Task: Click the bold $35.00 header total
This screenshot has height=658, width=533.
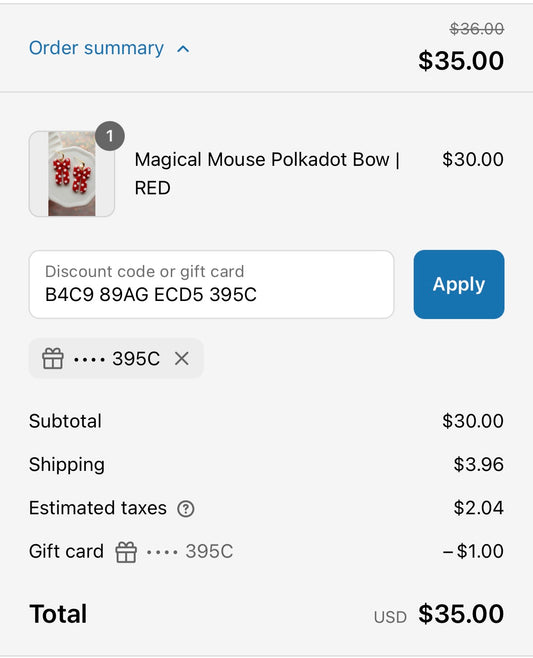Action: (x=461, y=60)
